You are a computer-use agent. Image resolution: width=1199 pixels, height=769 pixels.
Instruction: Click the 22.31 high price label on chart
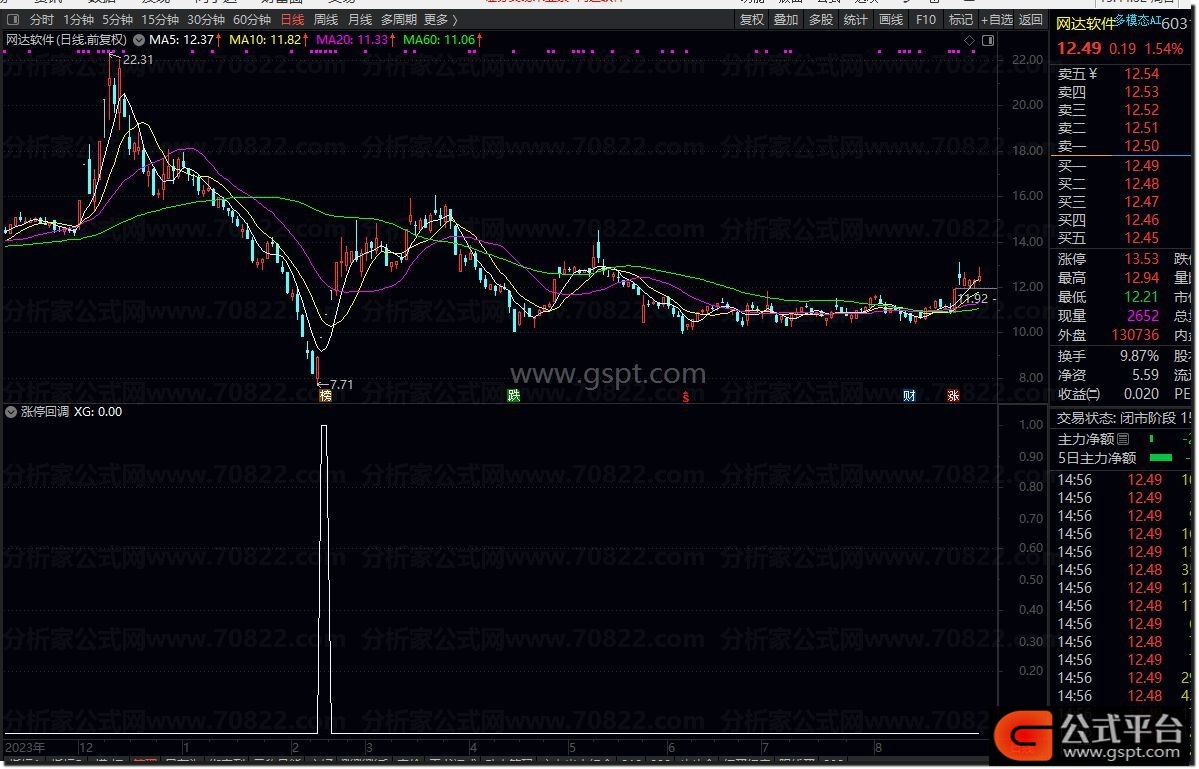coord(138,60)
